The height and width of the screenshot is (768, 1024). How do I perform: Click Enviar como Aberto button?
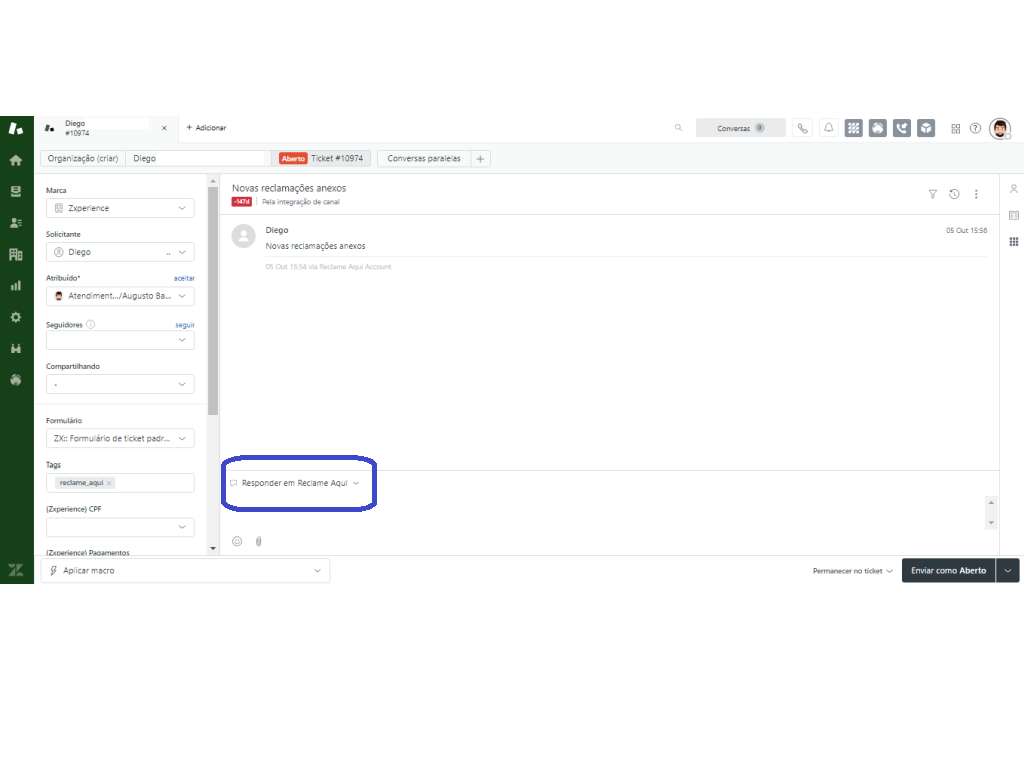point(948,570)
